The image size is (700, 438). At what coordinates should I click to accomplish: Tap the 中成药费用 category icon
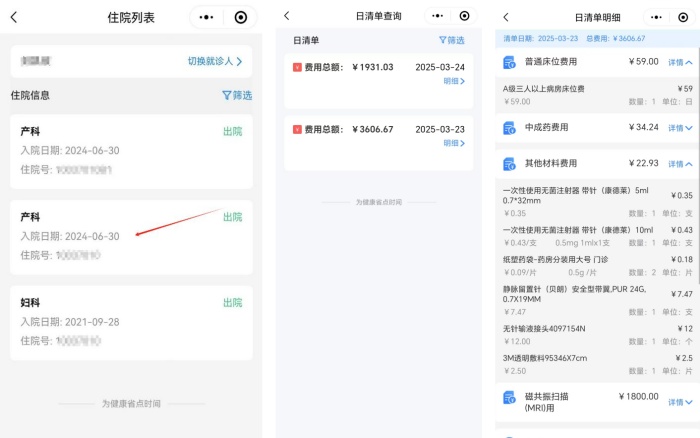[x=509, y=128]
